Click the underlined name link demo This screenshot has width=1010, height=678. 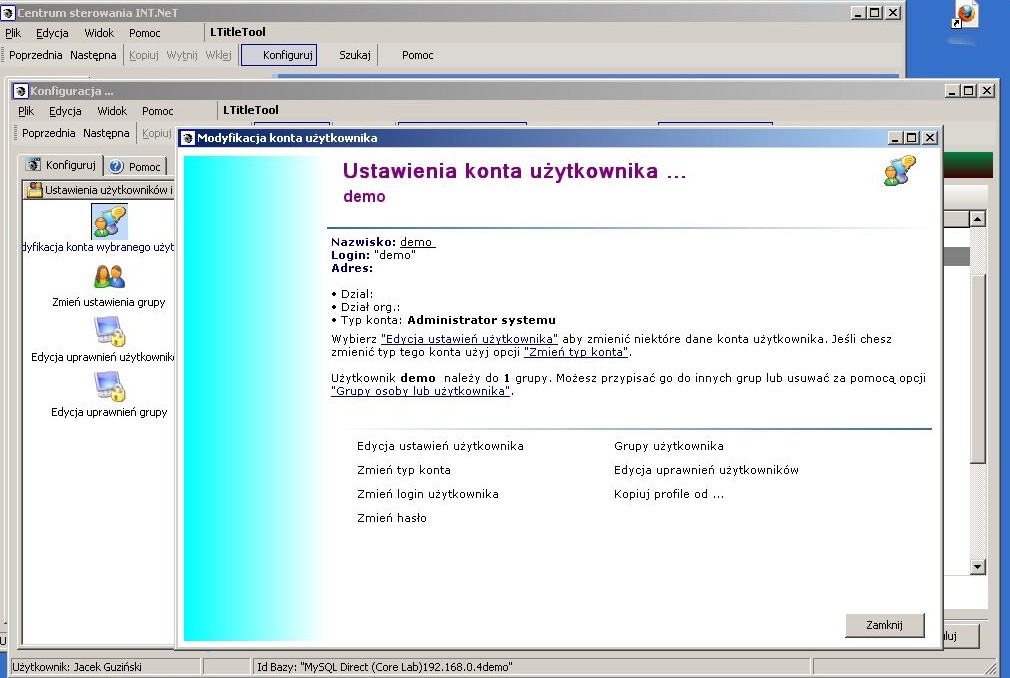tap(417, 242)
